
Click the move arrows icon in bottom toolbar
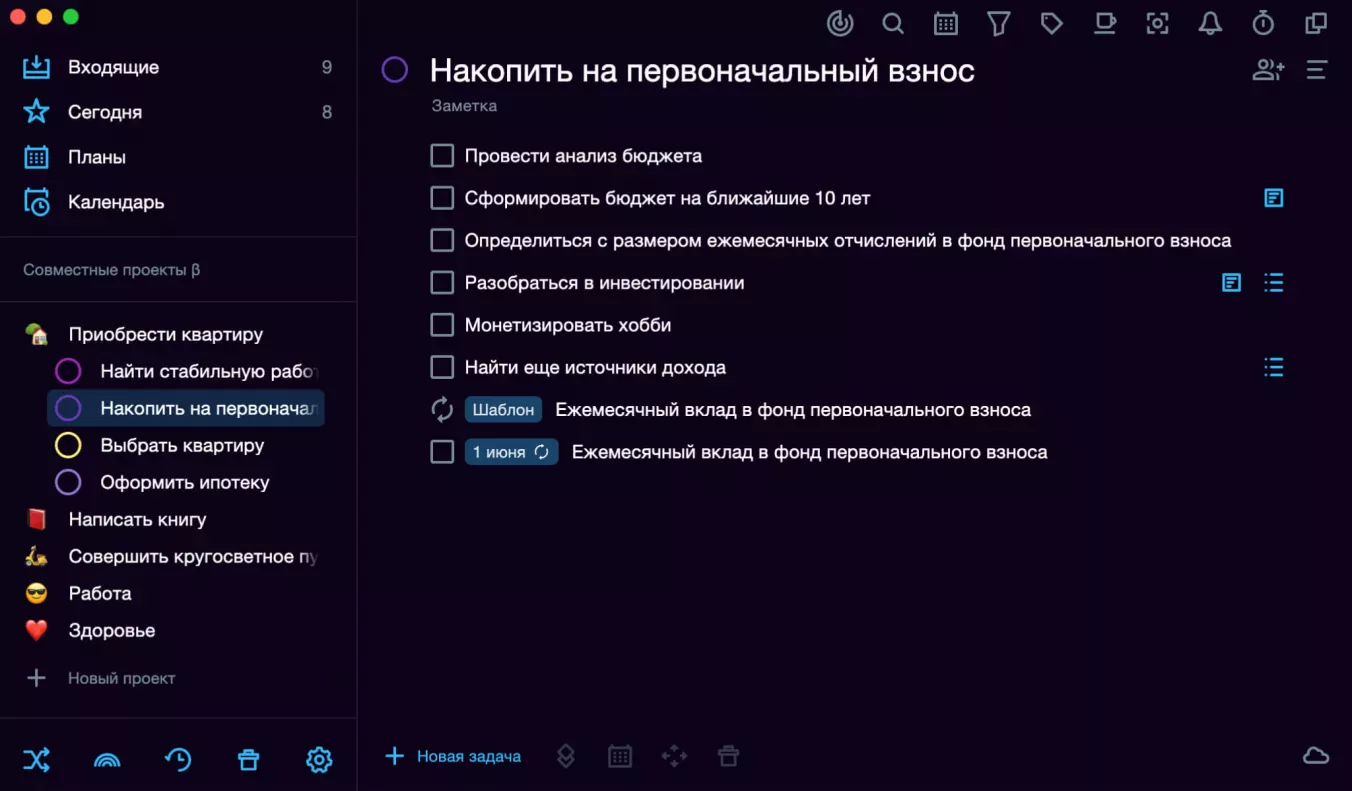click(x=674, y=756)
